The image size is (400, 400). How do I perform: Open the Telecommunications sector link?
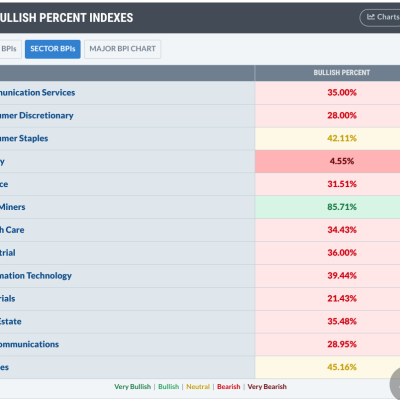point(29,344)
